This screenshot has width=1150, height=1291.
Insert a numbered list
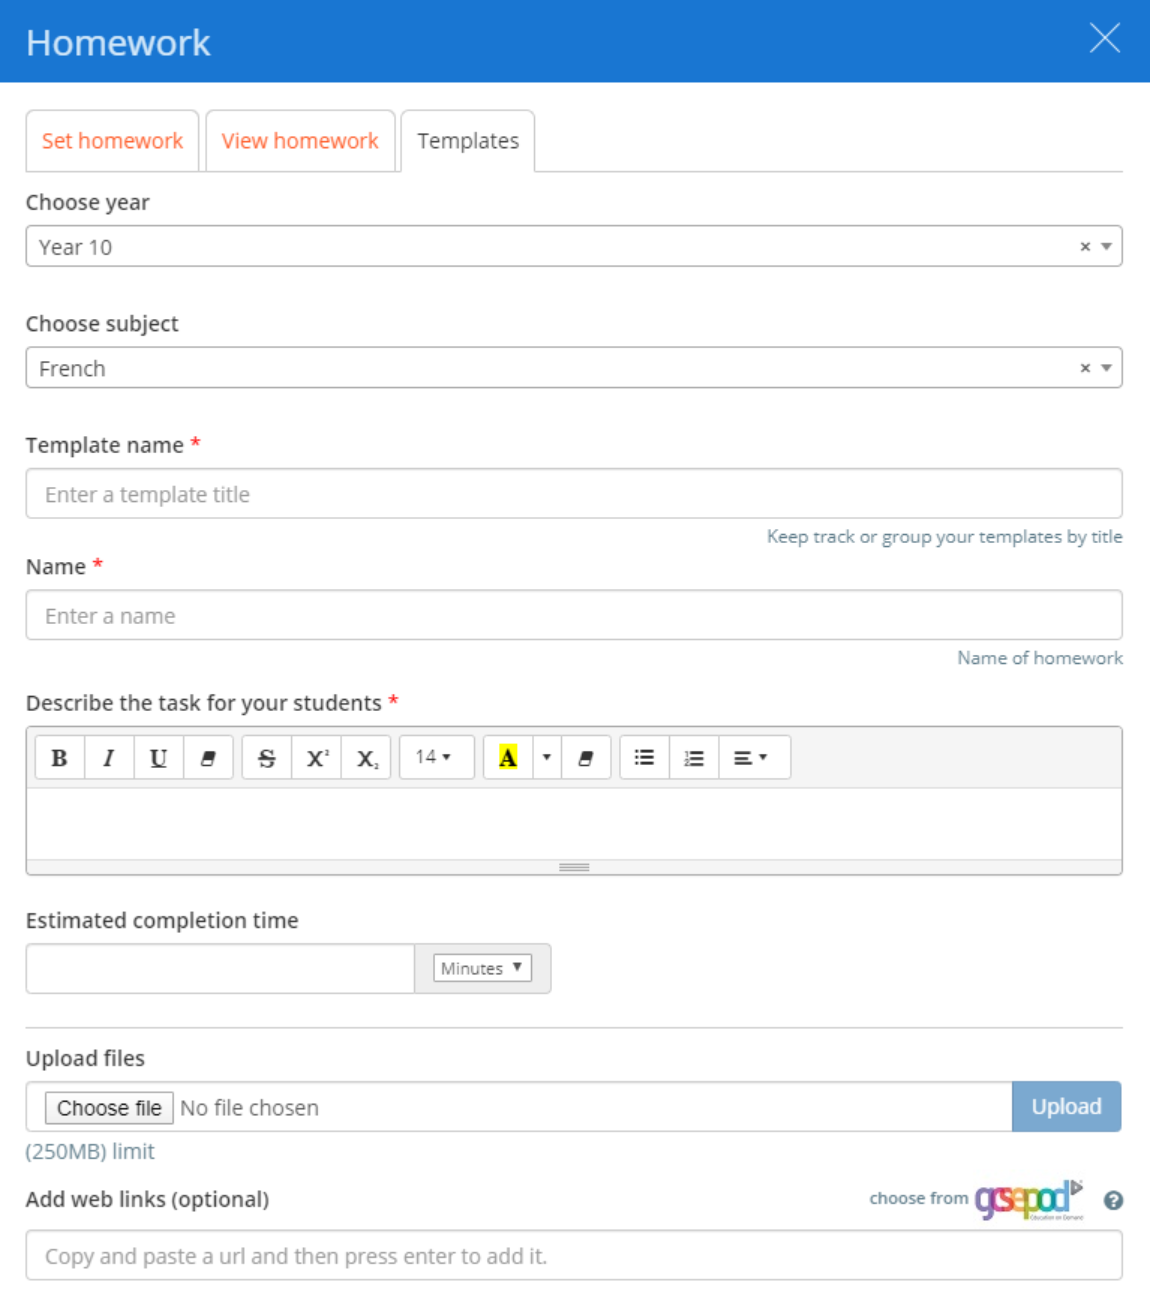(693, 757)
